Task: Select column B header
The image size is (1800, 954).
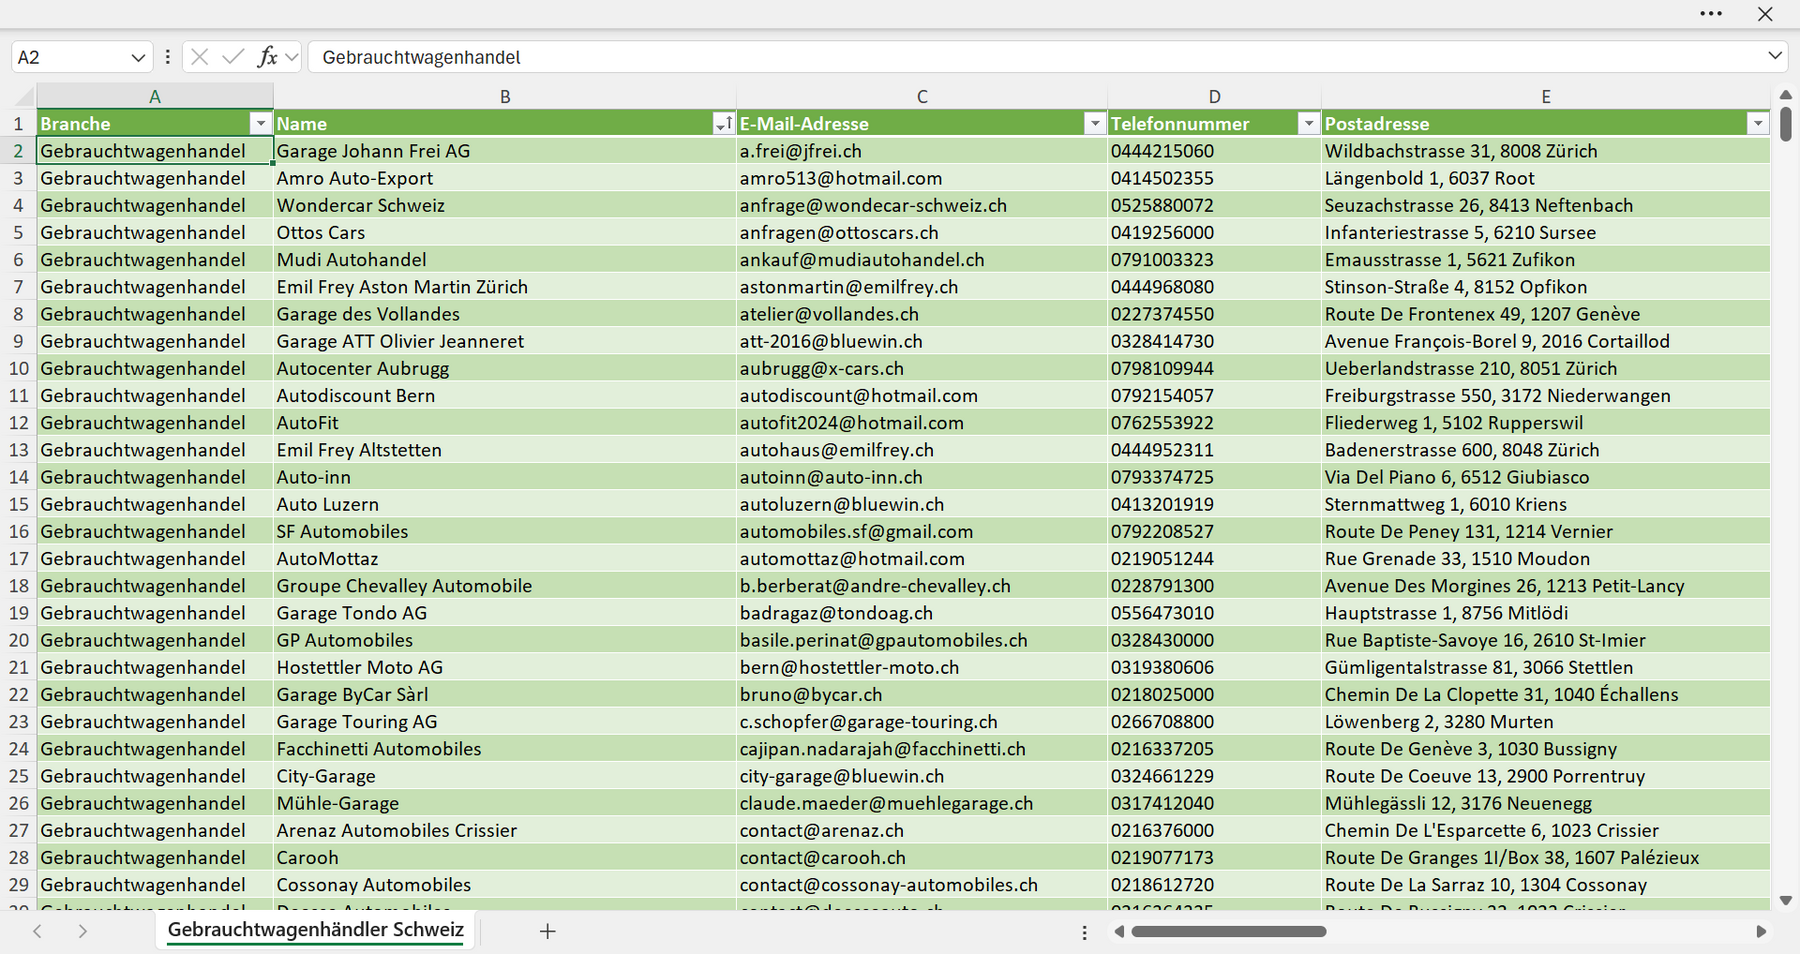Action: [505, 97]
